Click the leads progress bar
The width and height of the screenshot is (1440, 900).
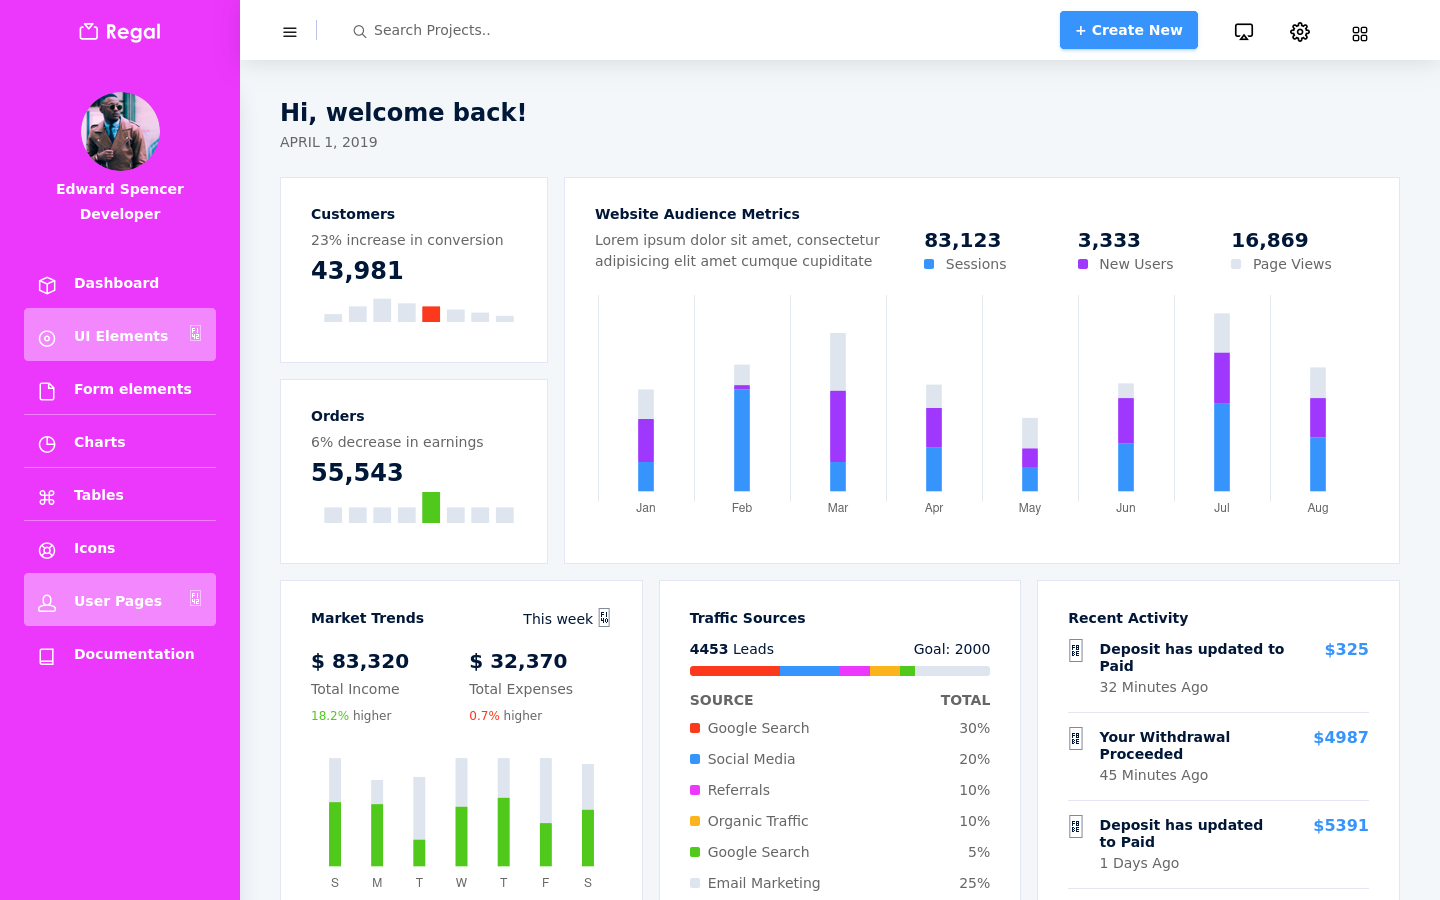840,671
